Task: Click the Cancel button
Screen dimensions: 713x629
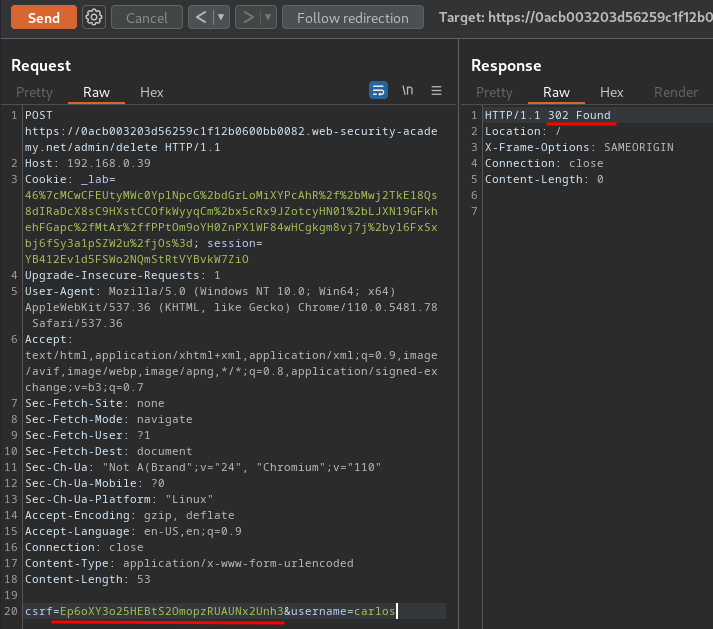Action: pyautogui.click(x=147, y=18)
